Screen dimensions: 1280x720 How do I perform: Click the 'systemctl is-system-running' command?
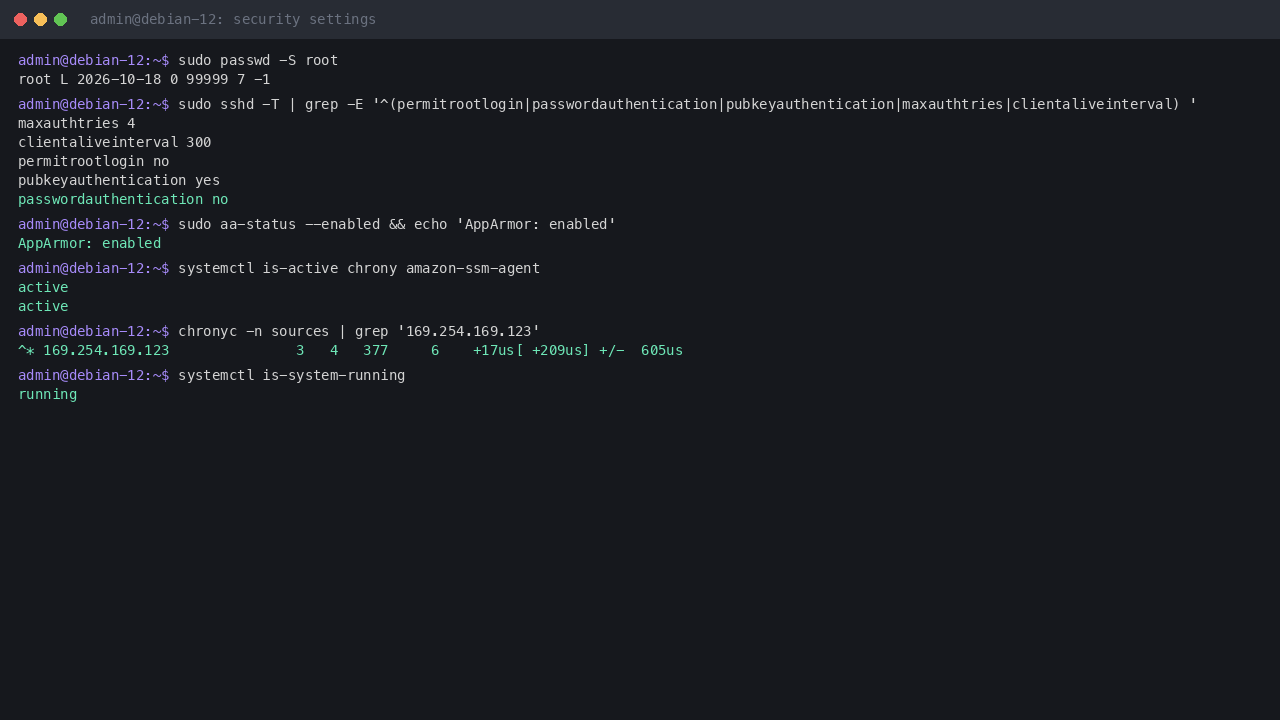tap(292, 375)
